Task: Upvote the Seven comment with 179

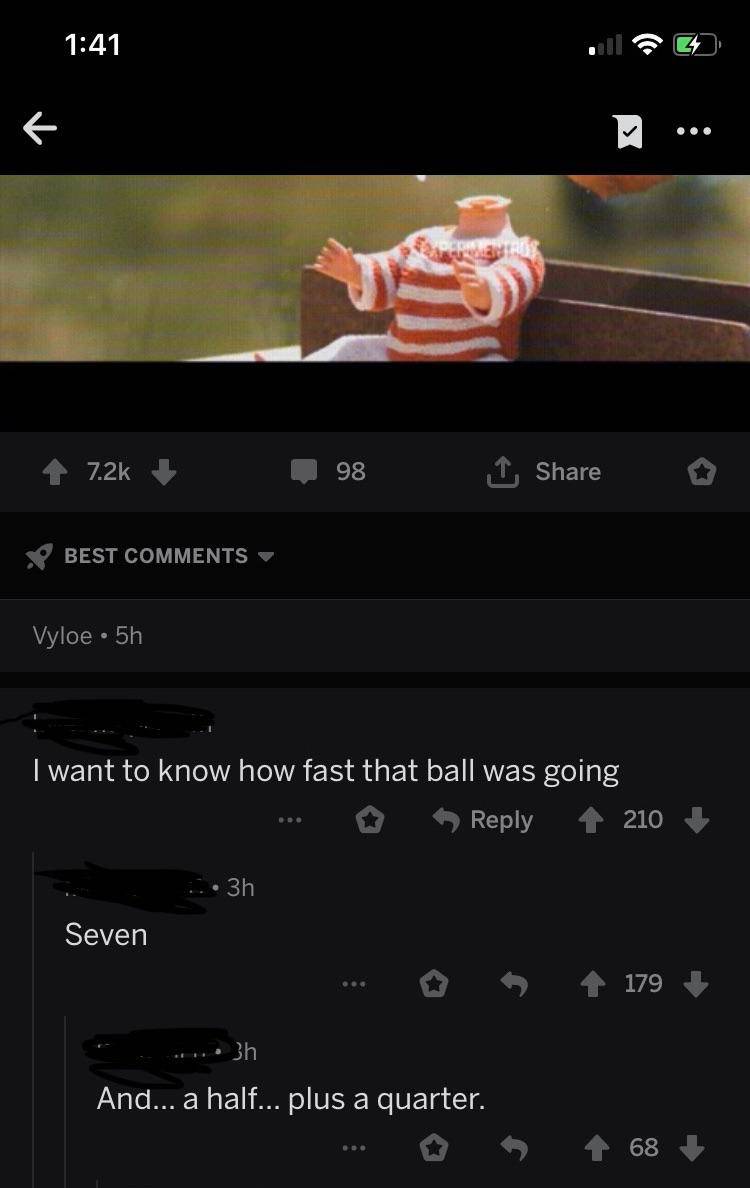Action: [592, 984]
